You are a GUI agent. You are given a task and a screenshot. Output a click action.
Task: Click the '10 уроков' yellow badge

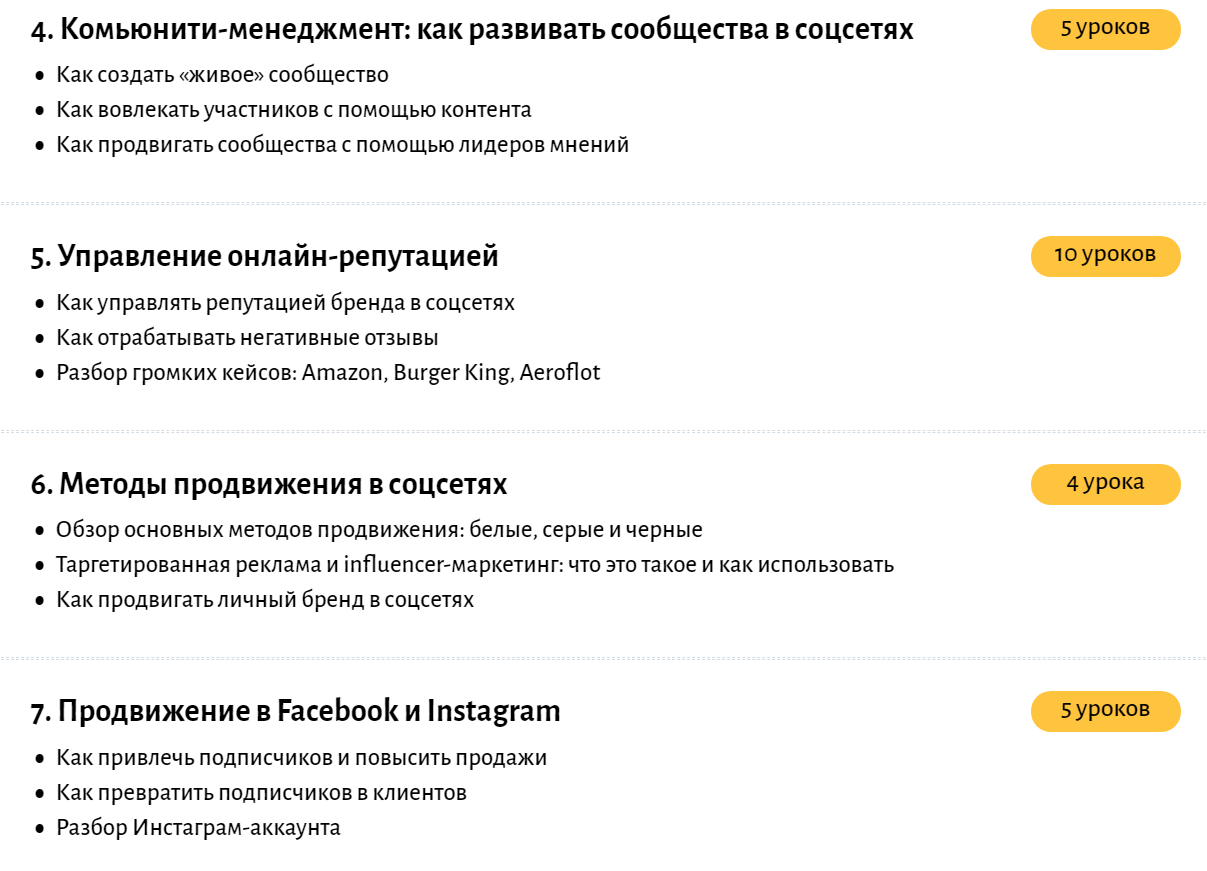click(1105, 256)
